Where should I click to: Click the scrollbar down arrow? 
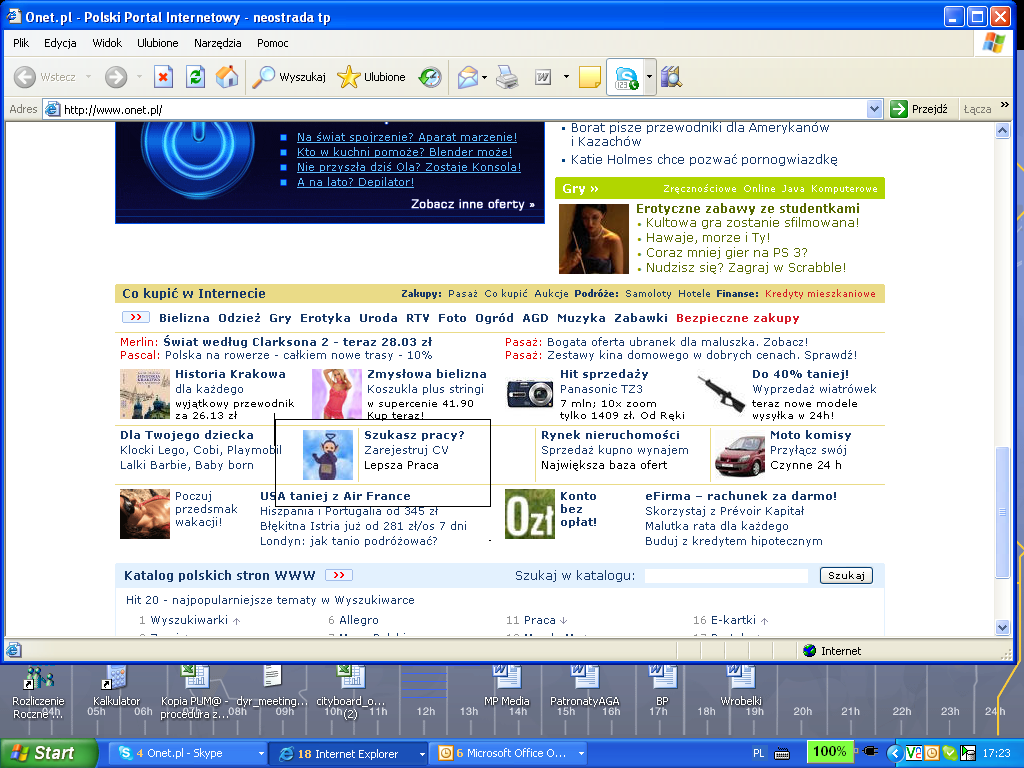click(1002, 628)
